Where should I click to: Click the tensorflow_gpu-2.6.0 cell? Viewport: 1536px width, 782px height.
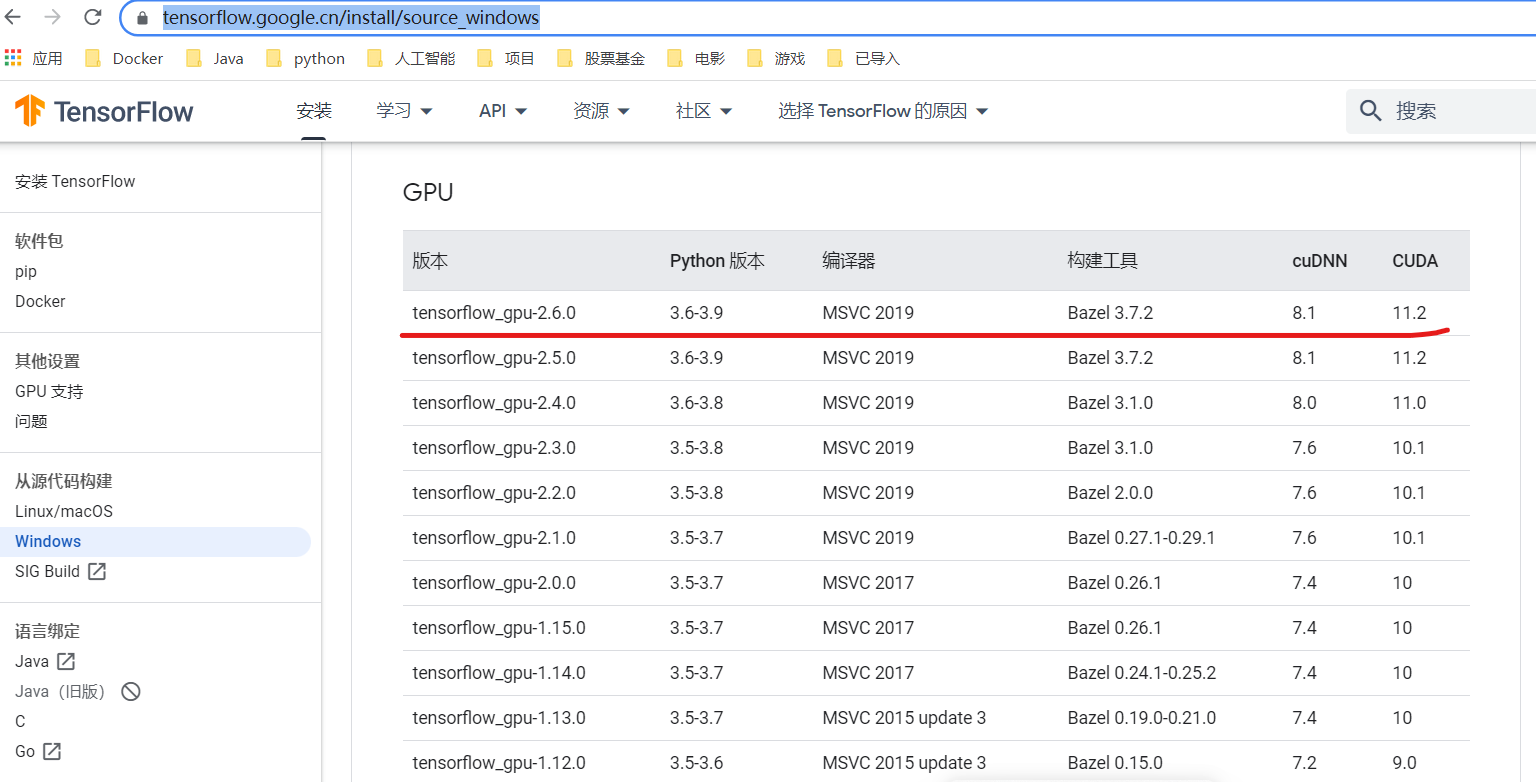[x=494, y=313]
